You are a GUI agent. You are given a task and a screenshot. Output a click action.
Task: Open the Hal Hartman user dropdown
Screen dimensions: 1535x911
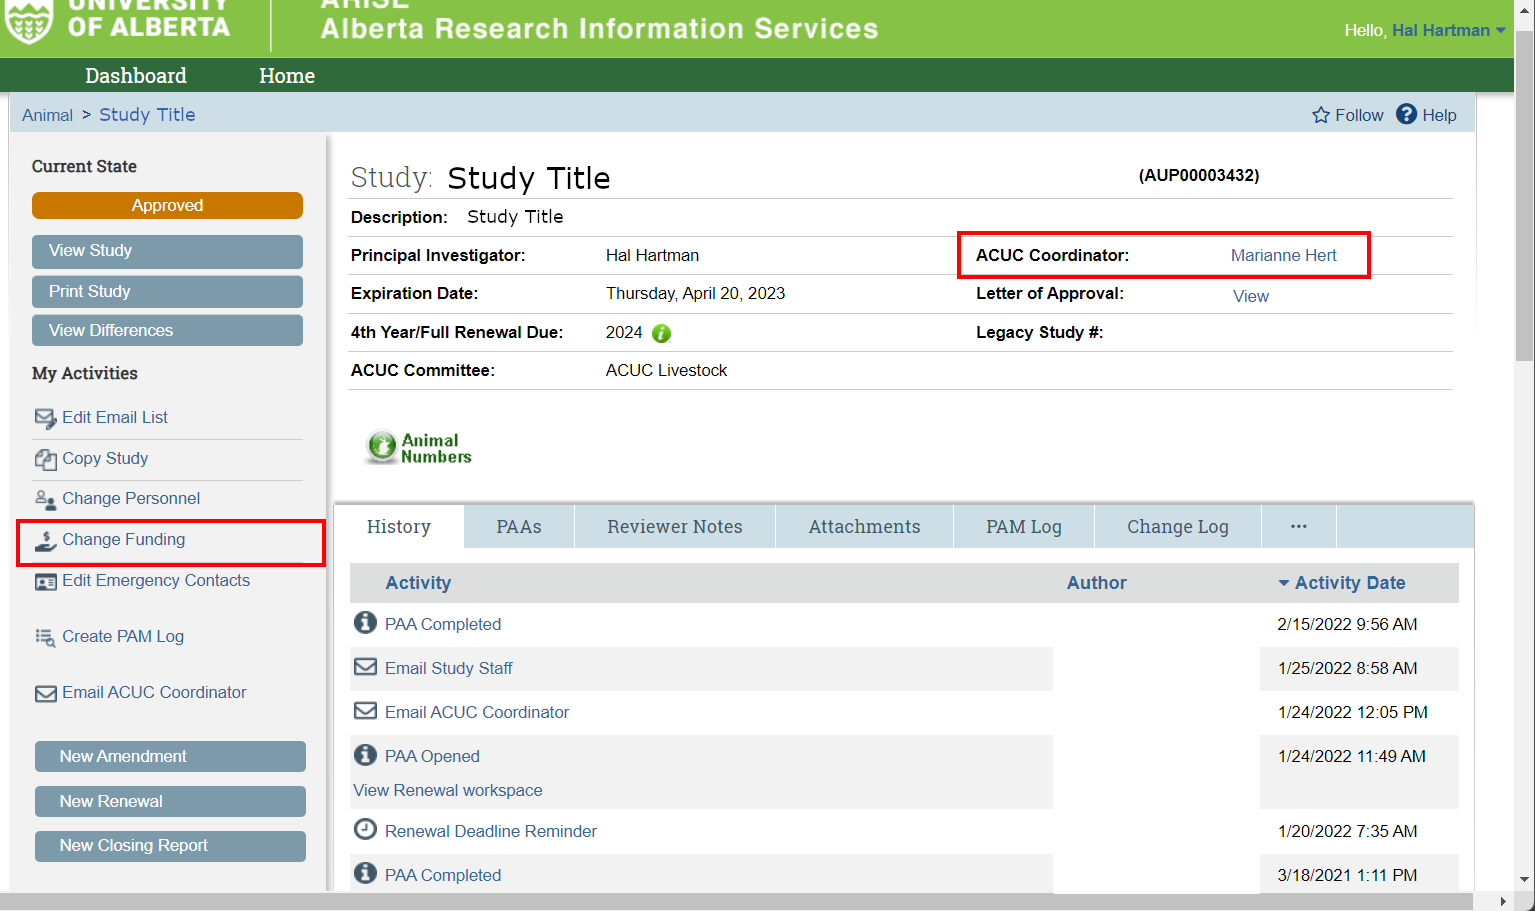pyautogui.click(x=1448, y=30)
